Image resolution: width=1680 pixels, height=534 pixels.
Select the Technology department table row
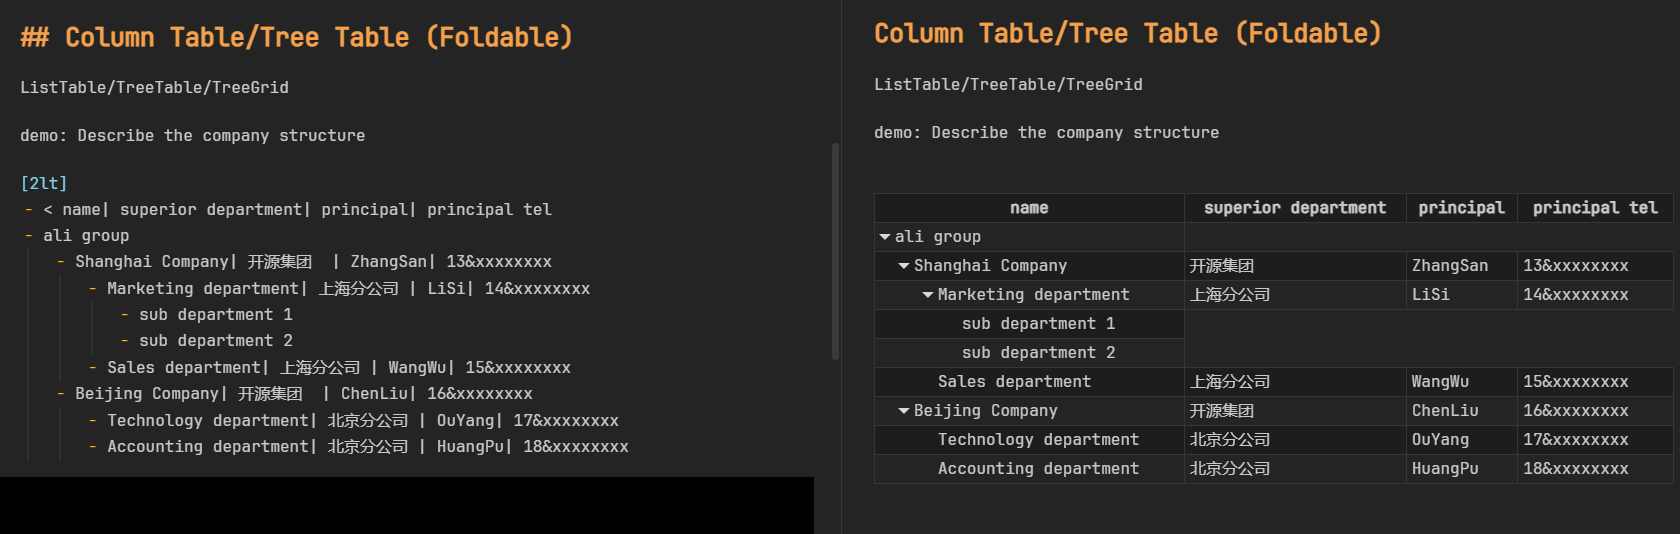1038,440
